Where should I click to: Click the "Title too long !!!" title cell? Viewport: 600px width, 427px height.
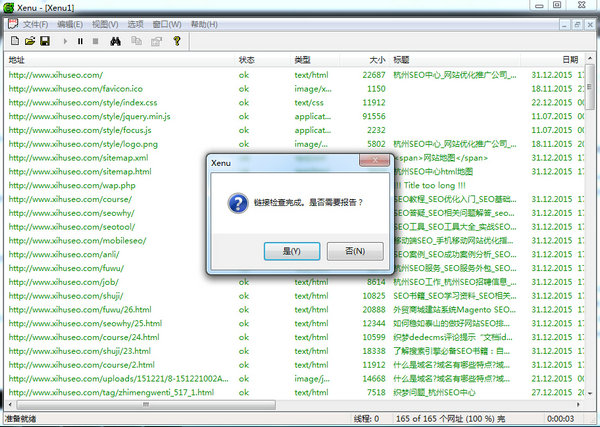point(430,185)
